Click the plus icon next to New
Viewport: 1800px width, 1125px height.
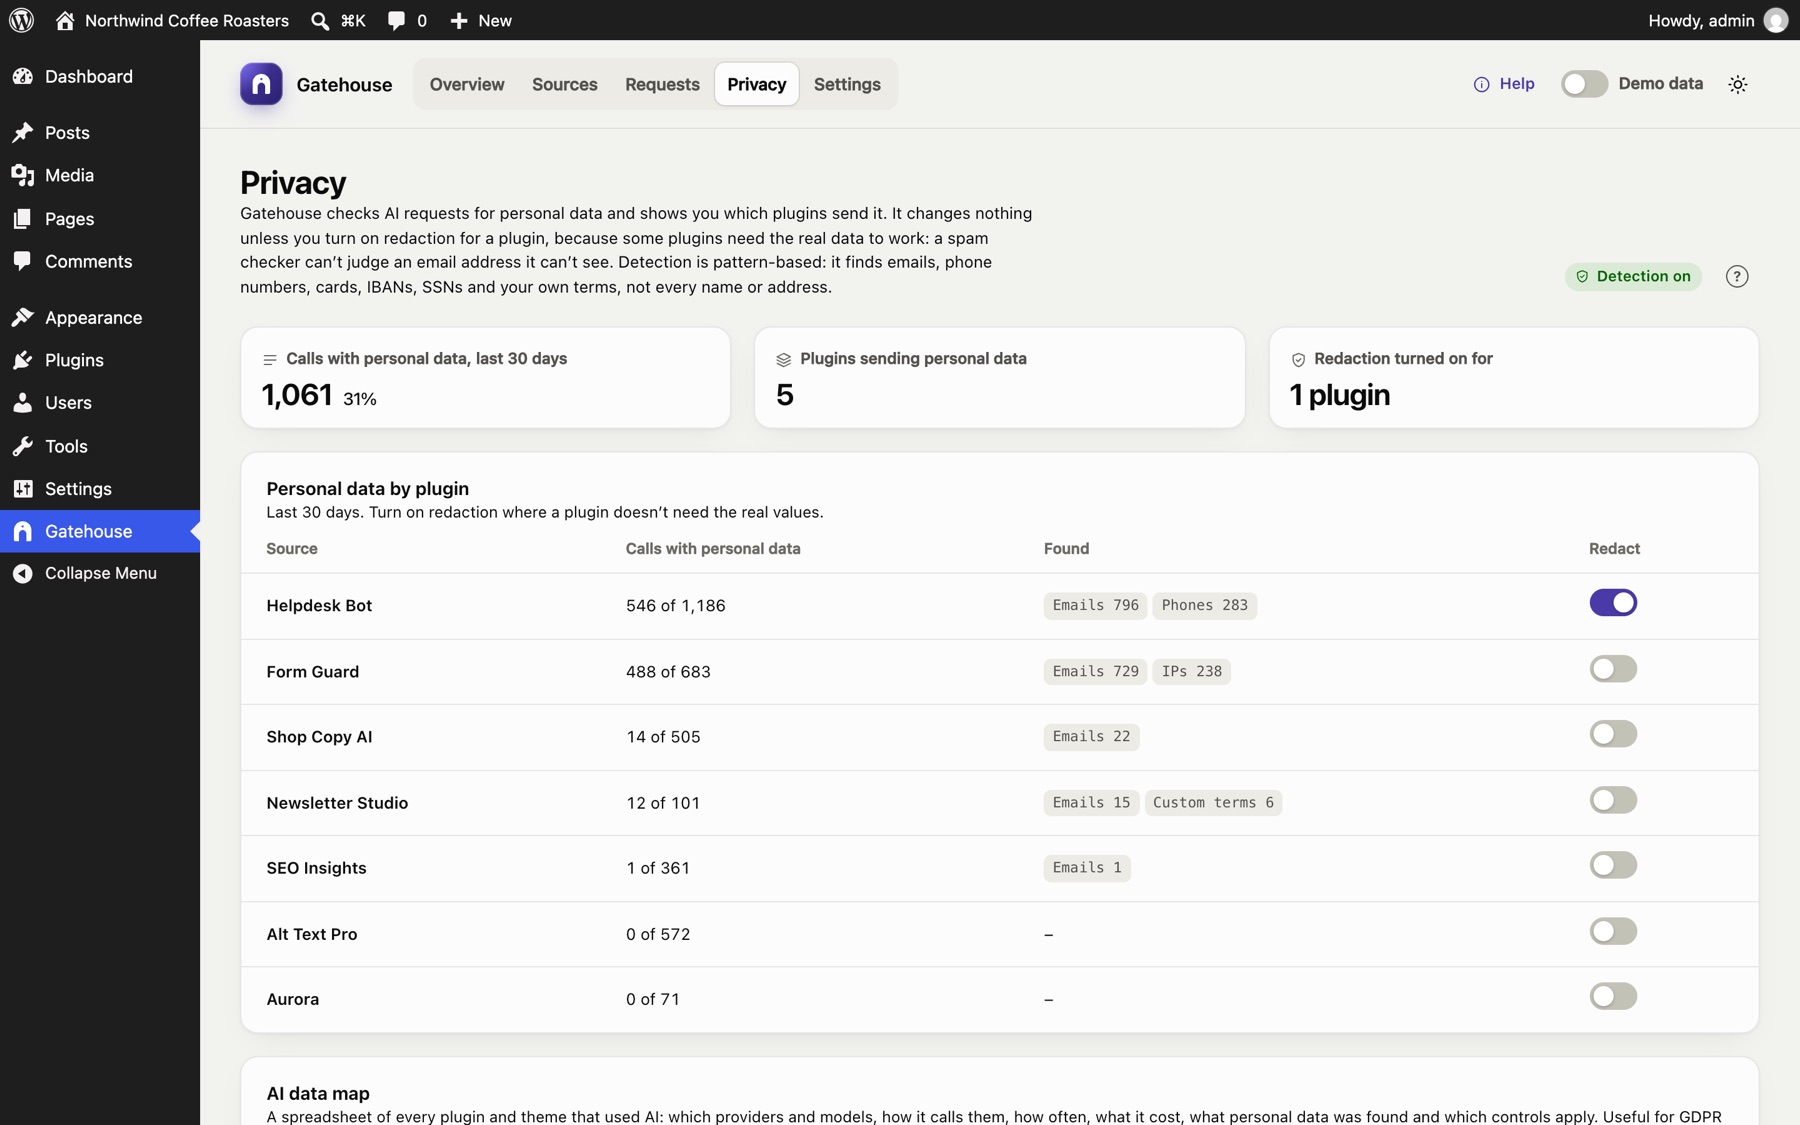458,20
